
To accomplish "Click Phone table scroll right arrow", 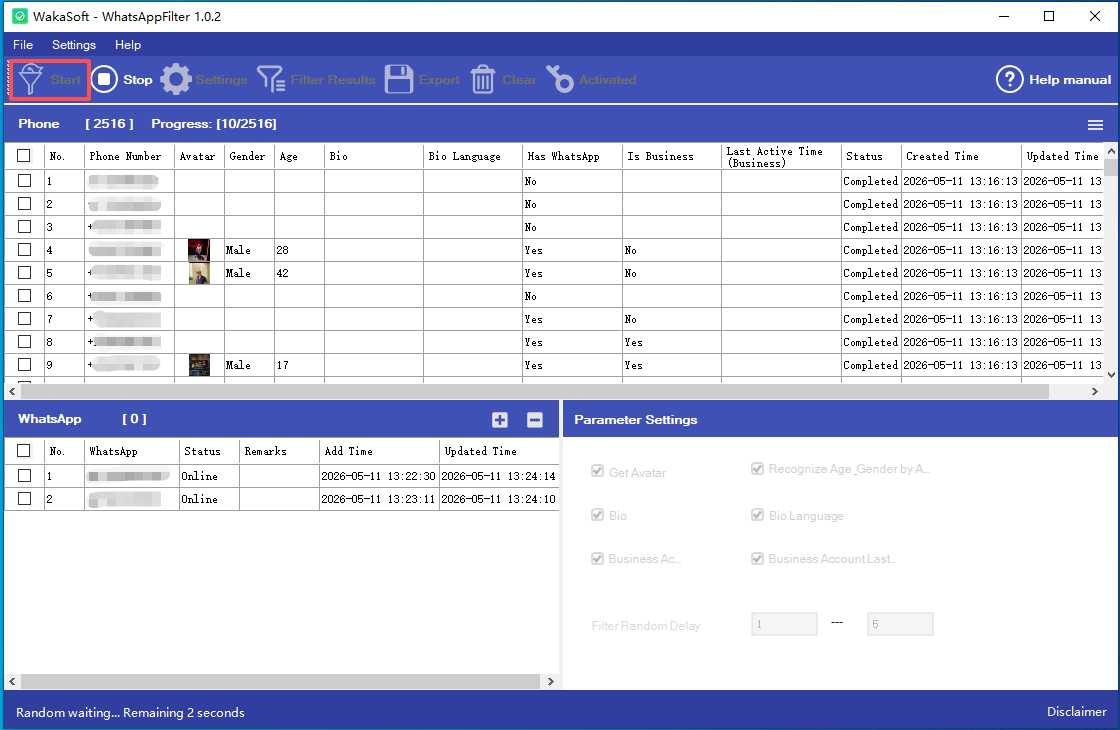I will (1094, 391).
